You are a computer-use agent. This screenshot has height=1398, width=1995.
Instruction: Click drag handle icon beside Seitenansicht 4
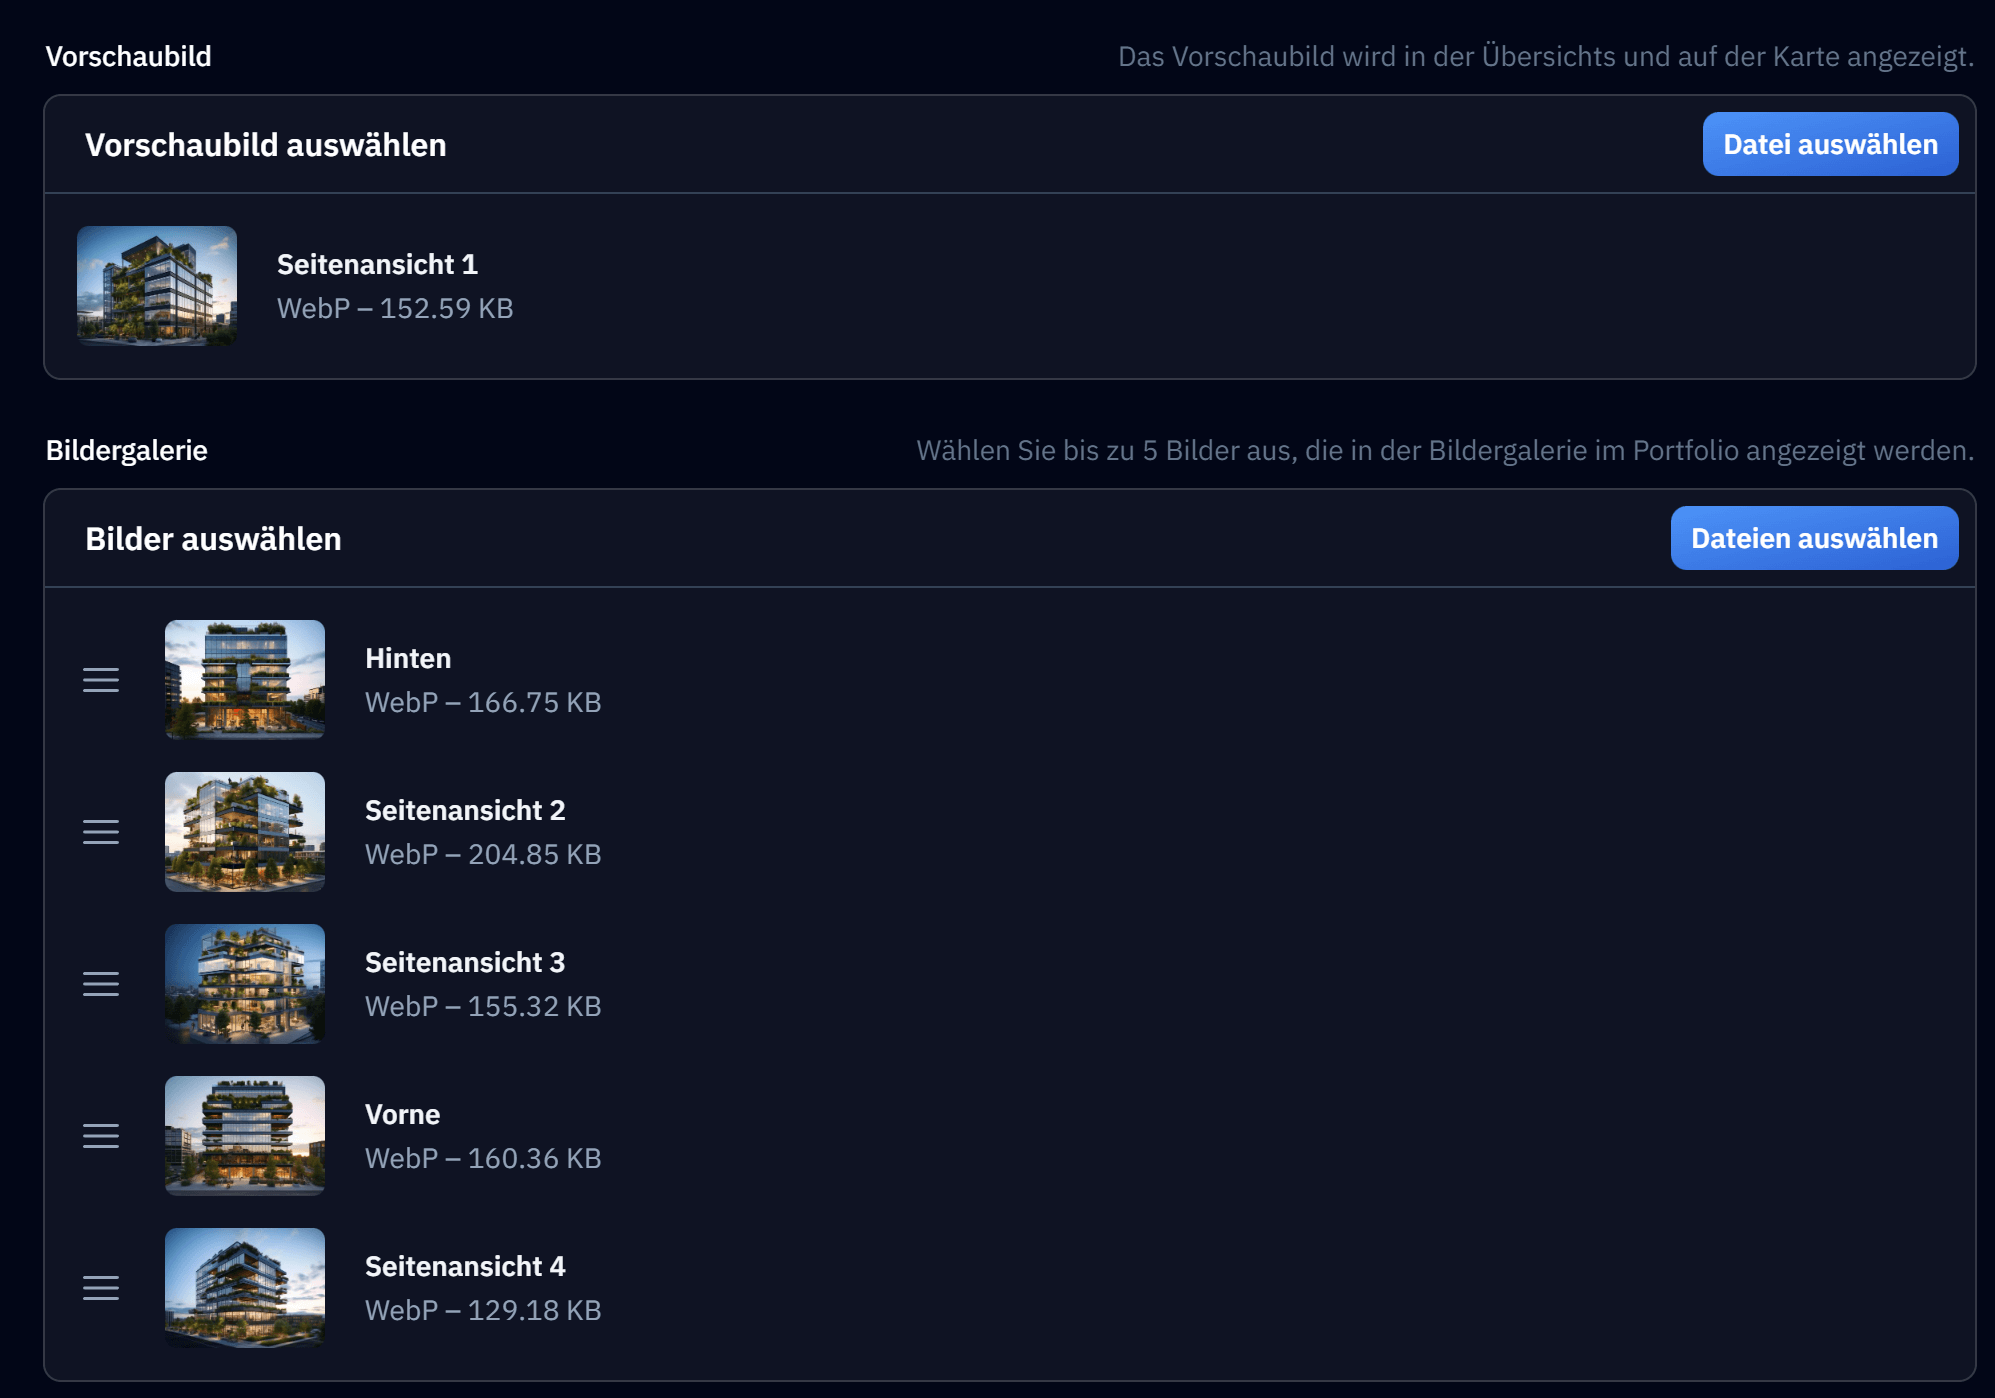101,1288
